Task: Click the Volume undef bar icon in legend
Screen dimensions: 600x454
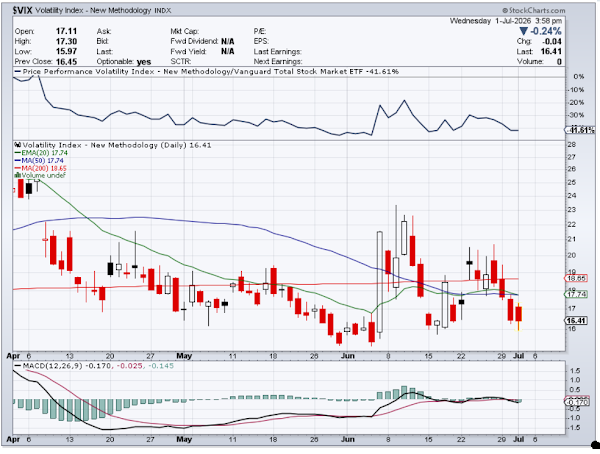Action: (18, 175)
